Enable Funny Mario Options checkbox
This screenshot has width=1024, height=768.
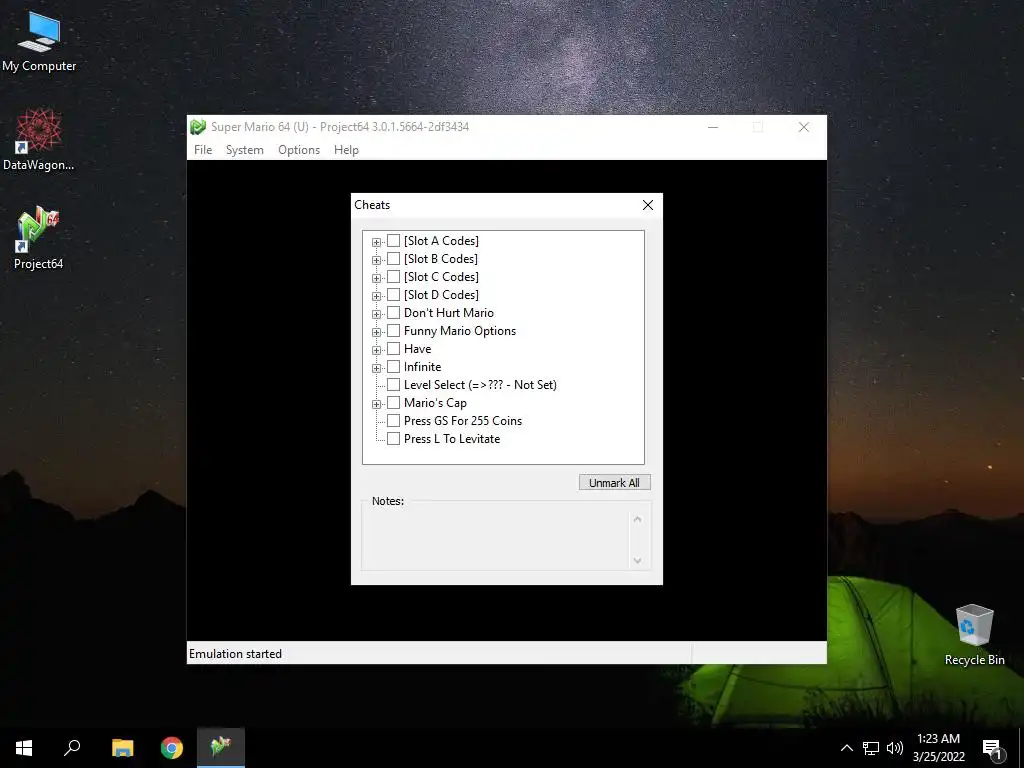(x=394, y=330)
